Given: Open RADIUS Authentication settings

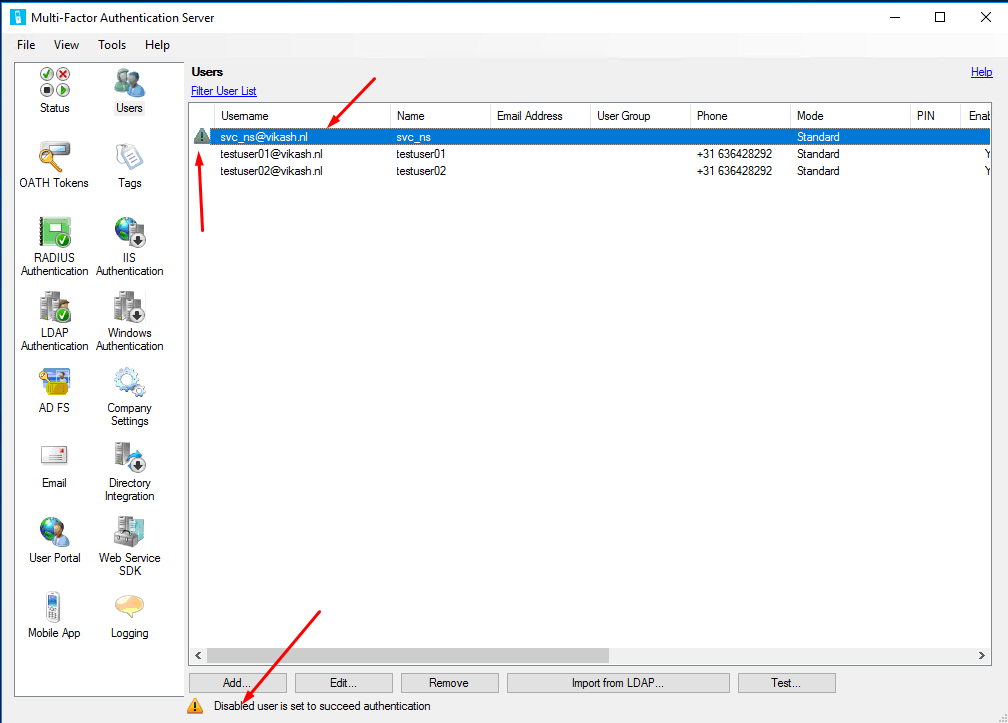Looking at the screenshot, I should pyautogui.click(x=55, y=232).
